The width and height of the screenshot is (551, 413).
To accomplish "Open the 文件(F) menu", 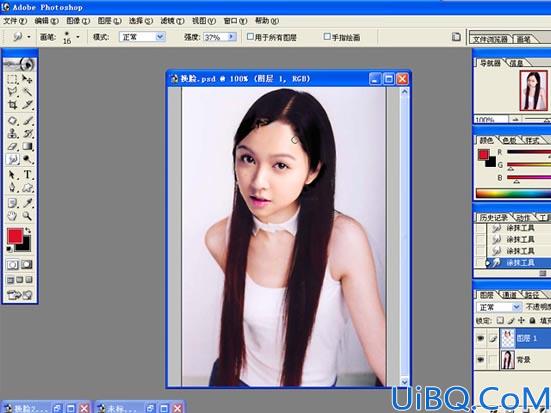I will (x=15, y=21).
